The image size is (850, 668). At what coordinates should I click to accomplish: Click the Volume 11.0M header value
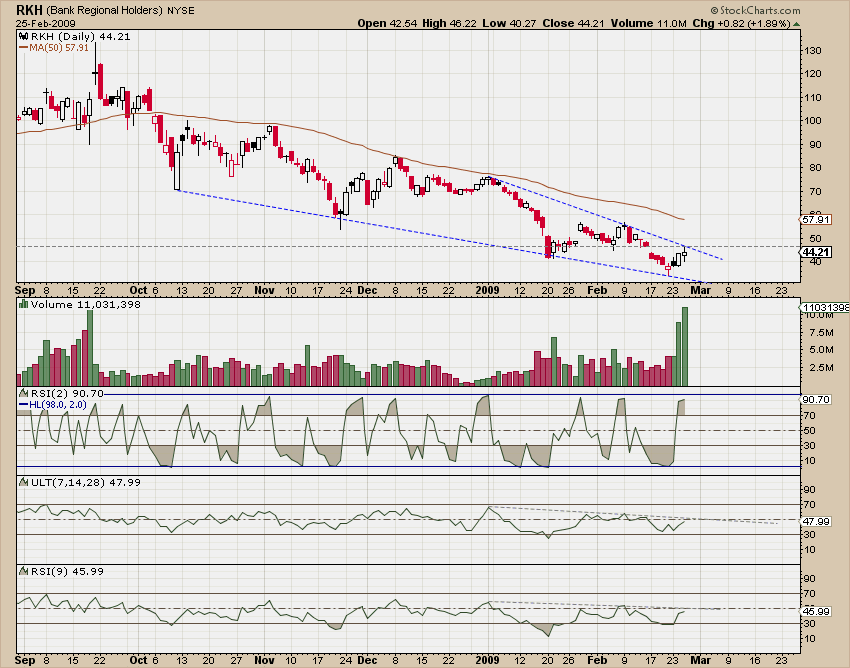(648, 23)
